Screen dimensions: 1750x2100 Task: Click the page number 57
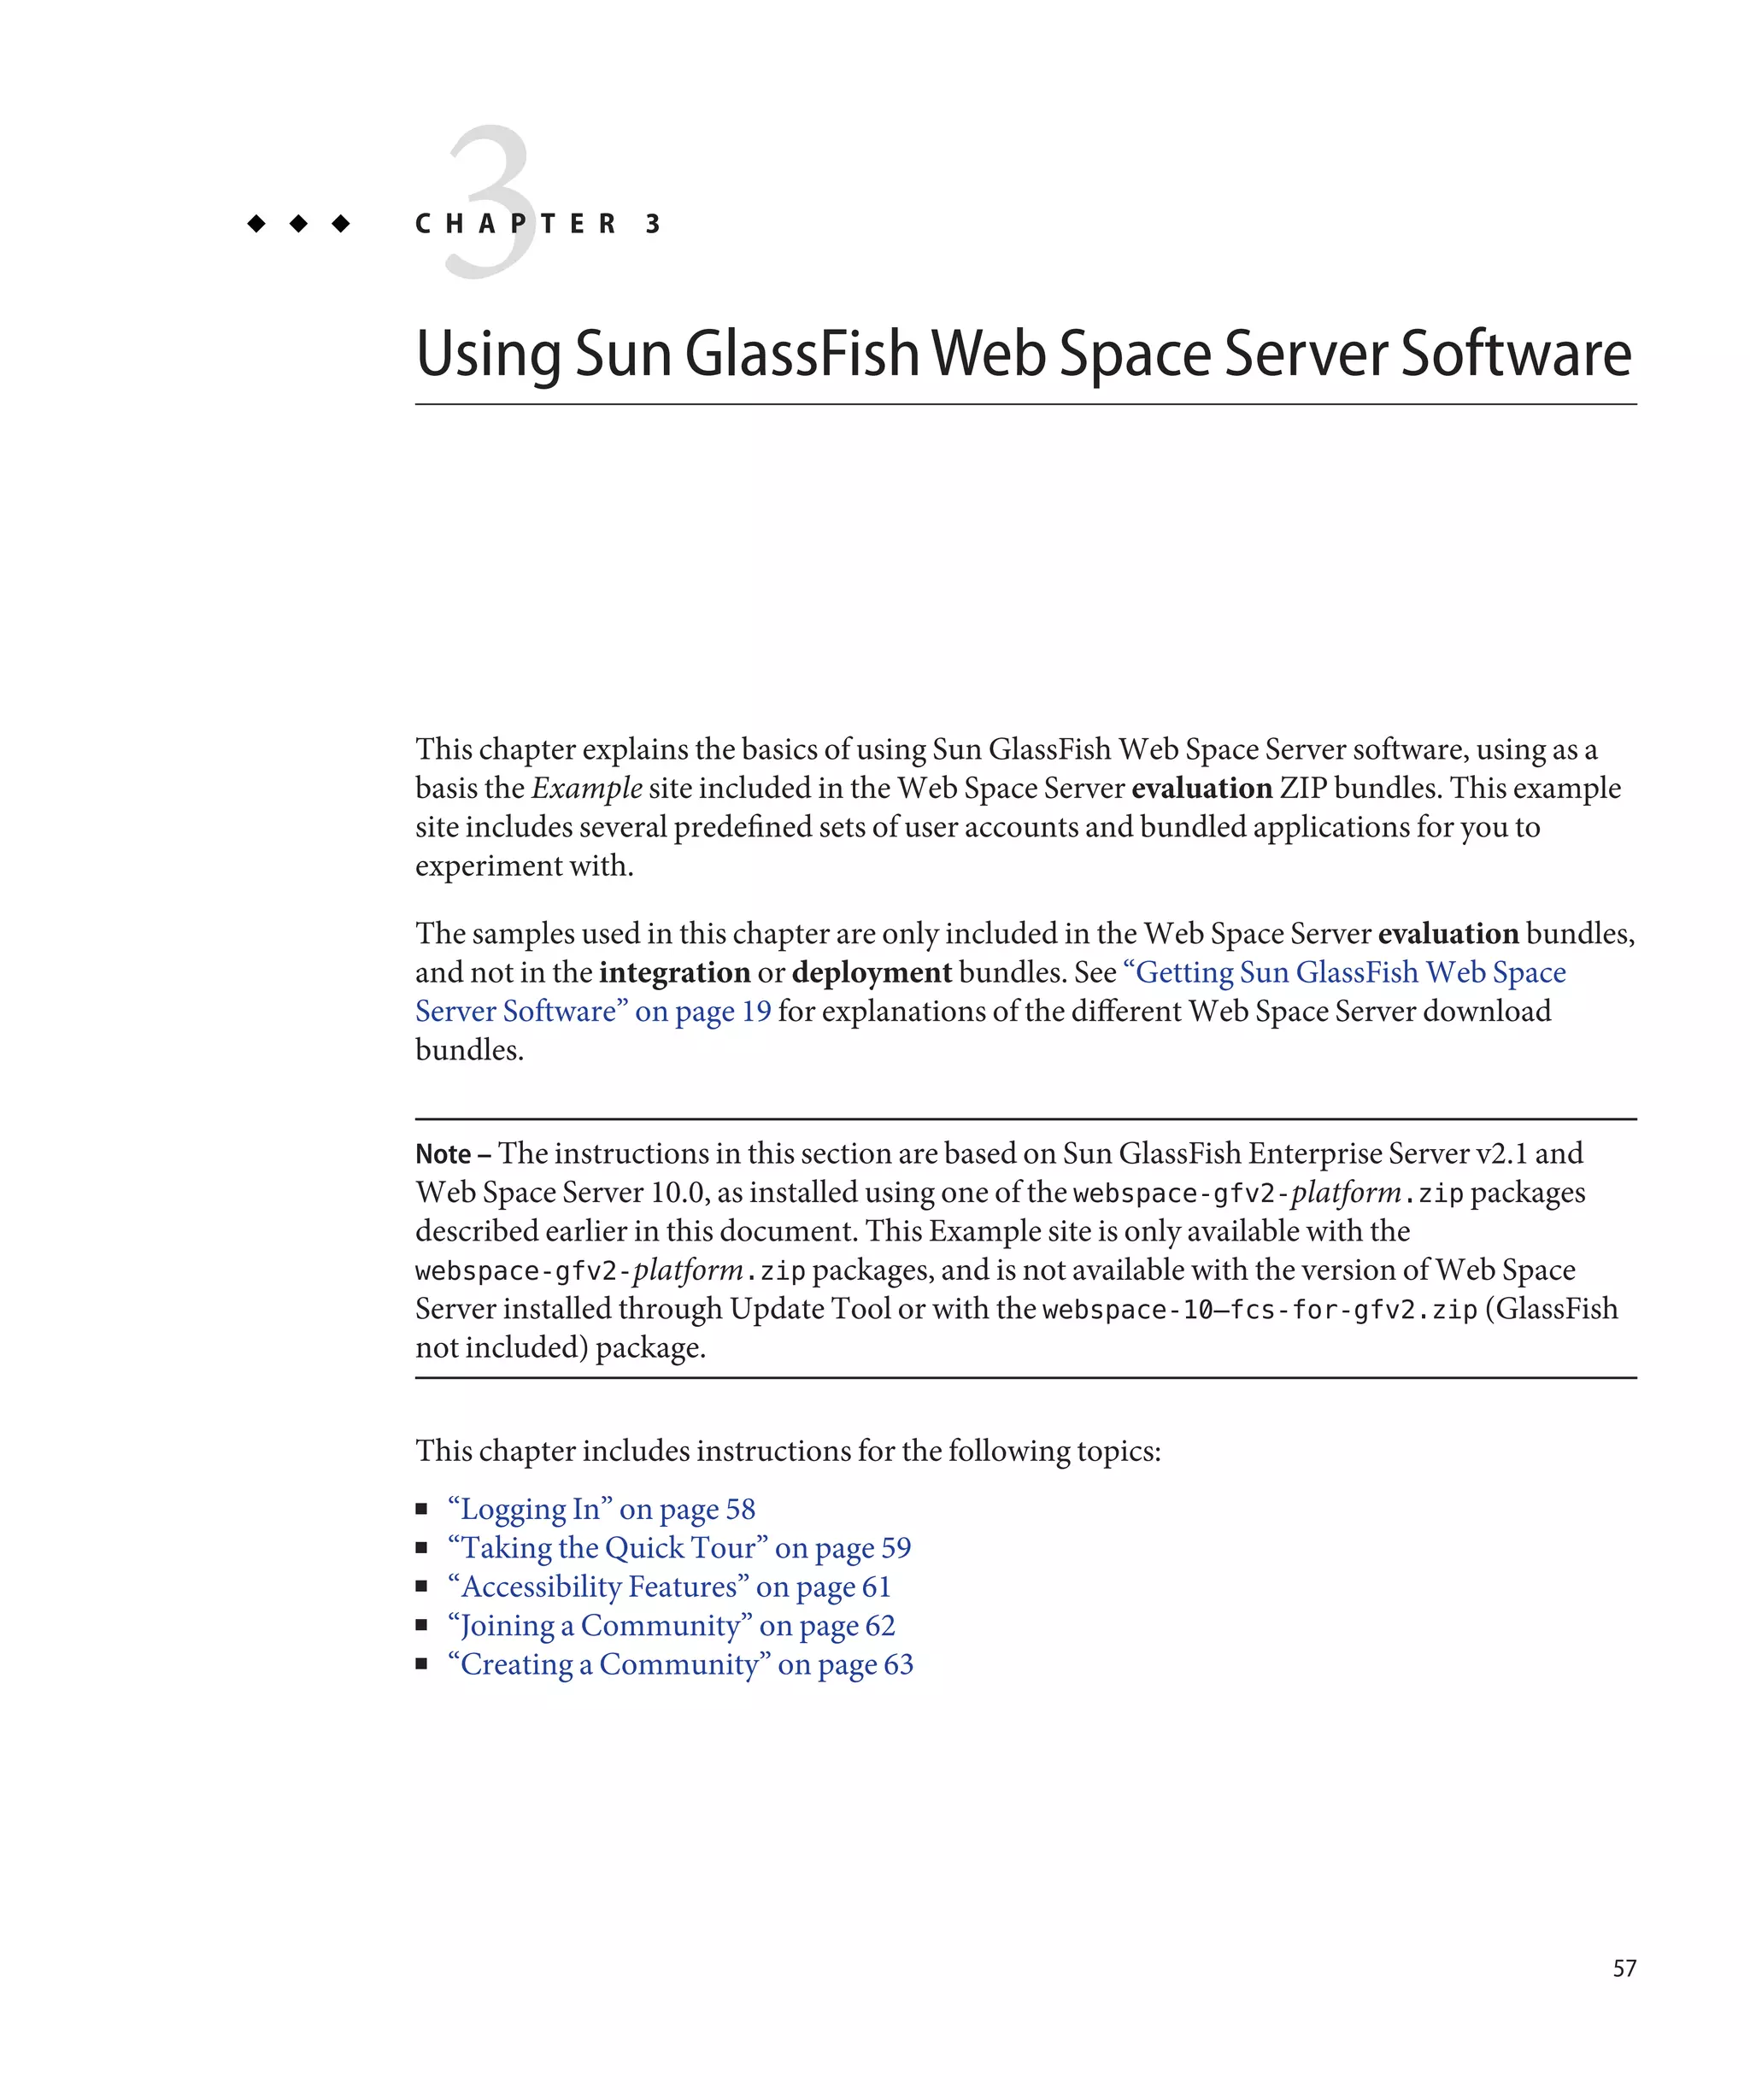(1624, 1969)
